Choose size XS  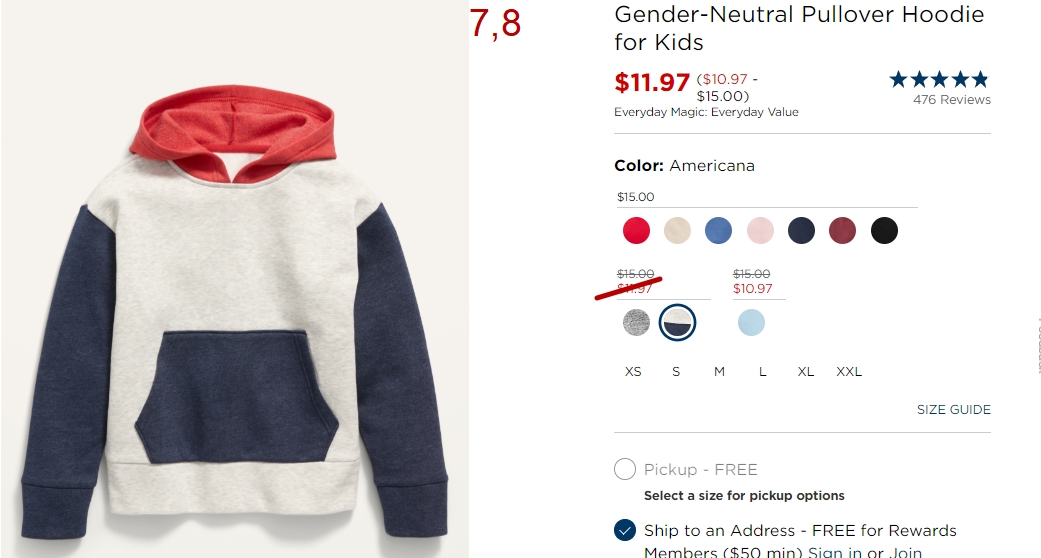[x=633, y=372]
